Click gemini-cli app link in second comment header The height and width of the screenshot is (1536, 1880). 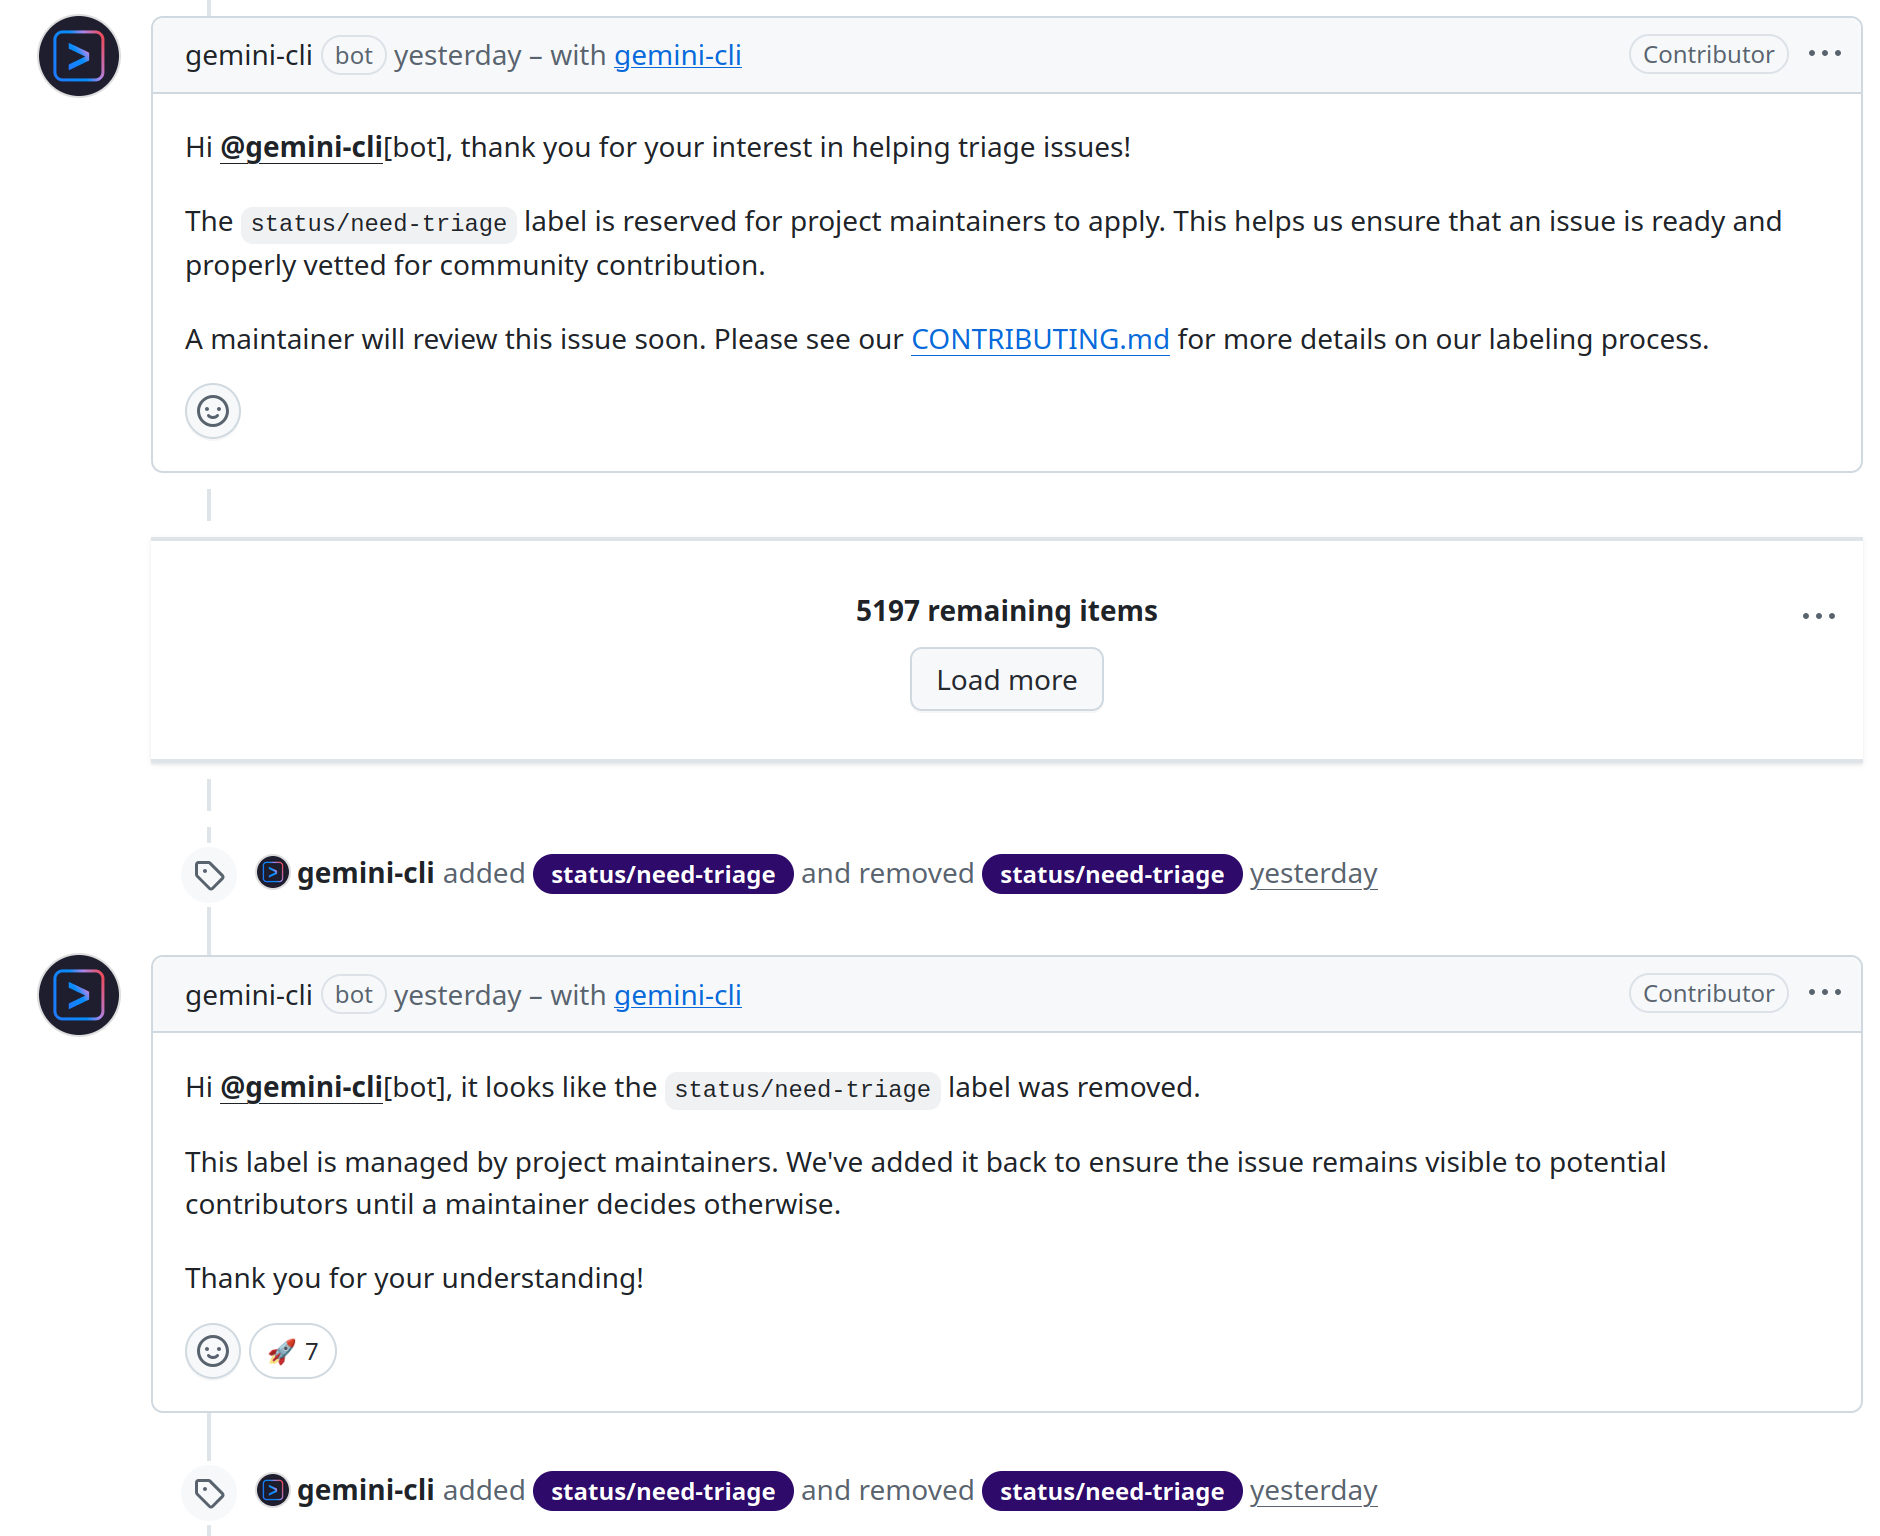[x=677, y=995]
